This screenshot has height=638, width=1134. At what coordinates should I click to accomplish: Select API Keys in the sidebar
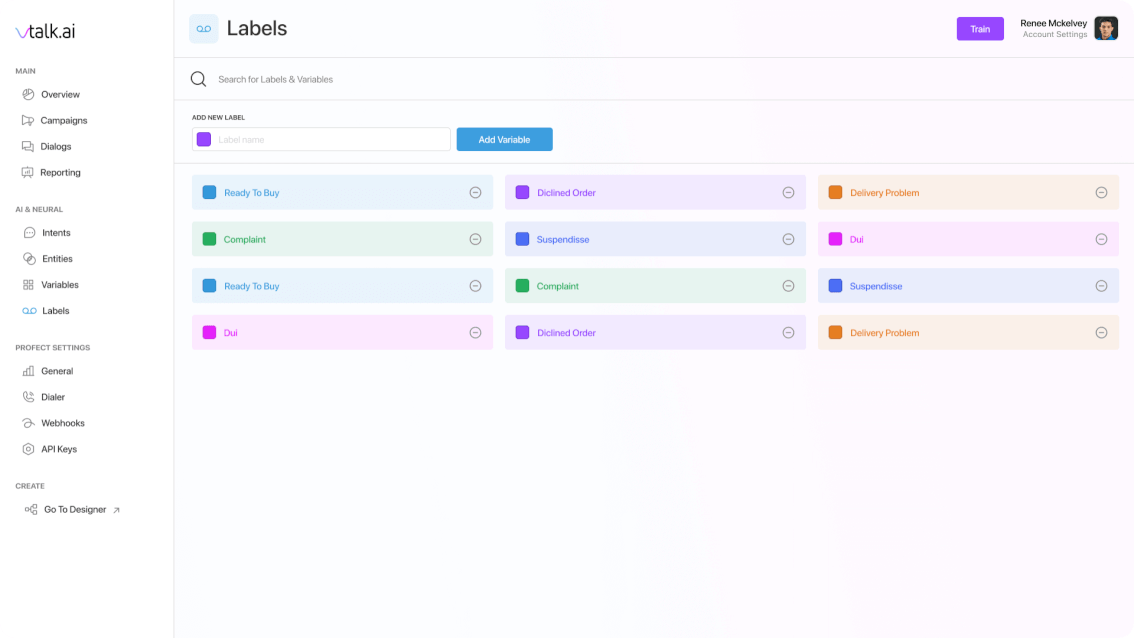(59, 449)
